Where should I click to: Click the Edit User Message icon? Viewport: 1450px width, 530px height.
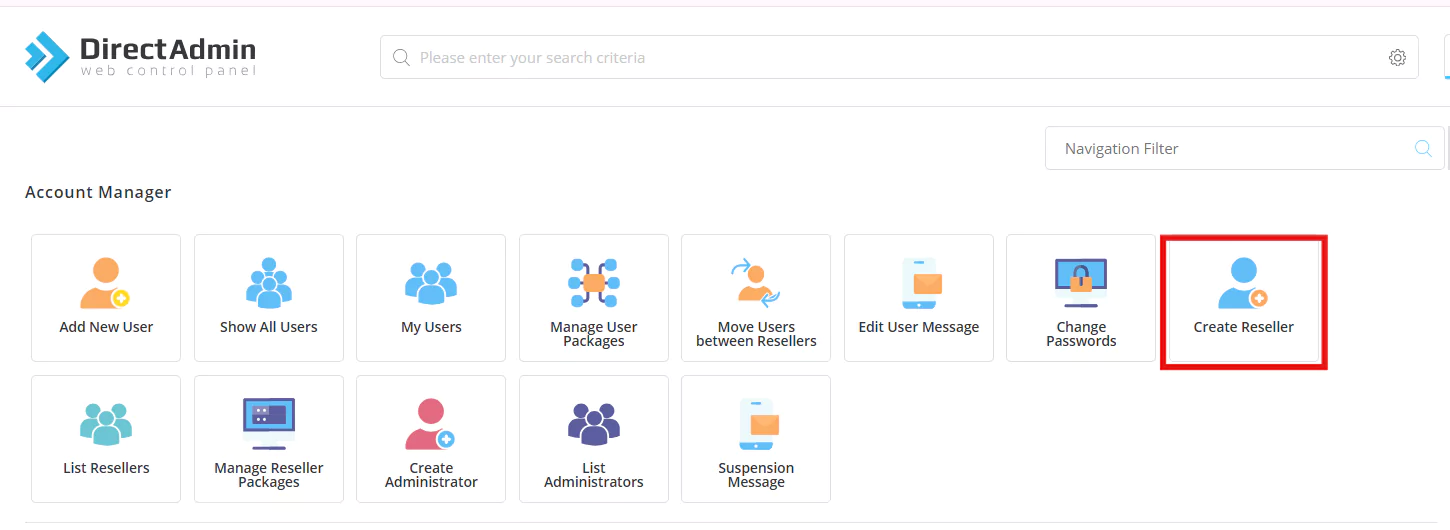point(918,283)
